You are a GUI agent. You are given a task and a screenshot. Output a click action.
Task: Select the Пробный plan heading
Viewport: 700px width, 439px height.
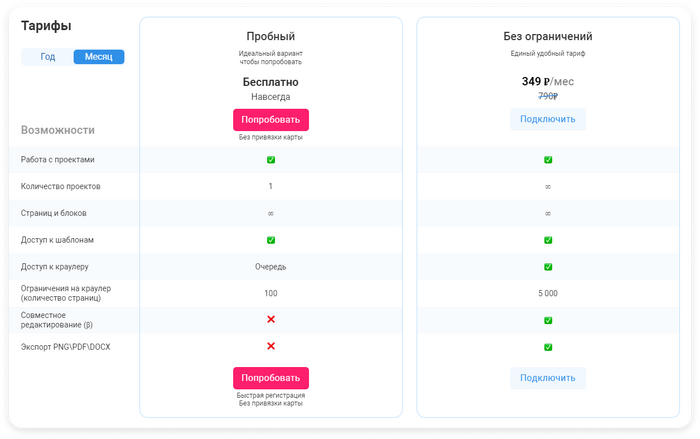pos(271,36)
